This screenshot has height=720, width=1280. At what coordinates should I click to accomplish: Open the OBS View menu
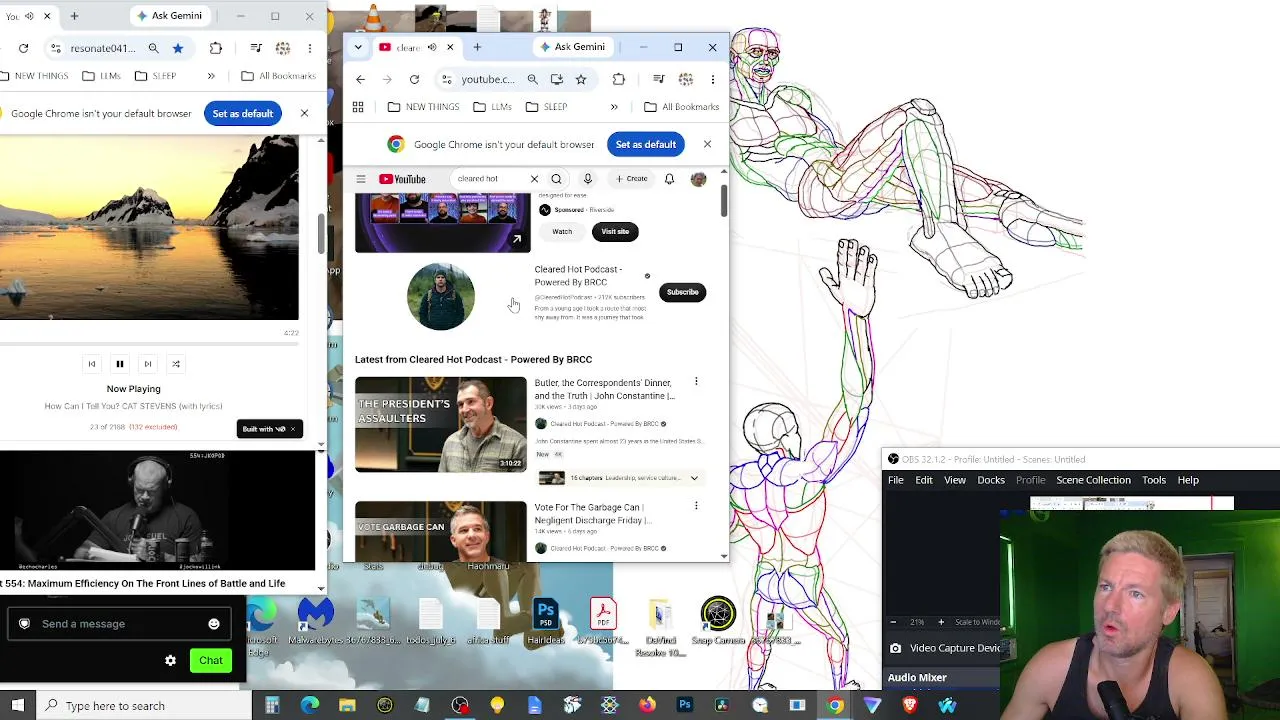click(955, 480)
